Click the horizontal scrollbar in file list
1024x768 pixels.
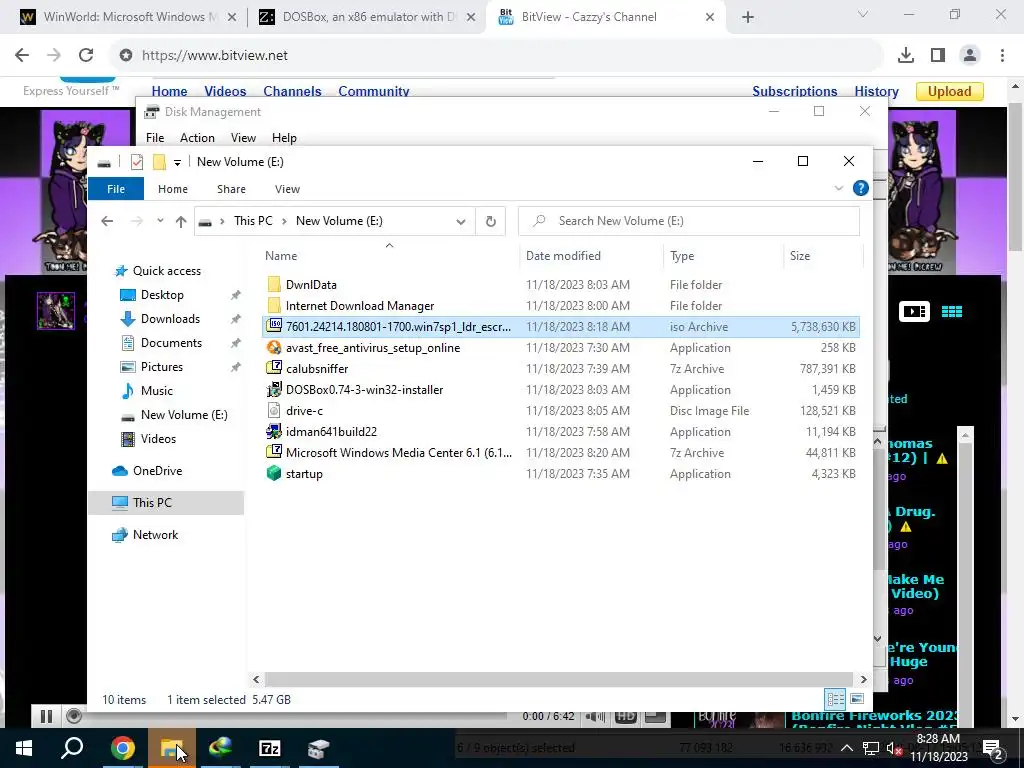click(558, 679)
